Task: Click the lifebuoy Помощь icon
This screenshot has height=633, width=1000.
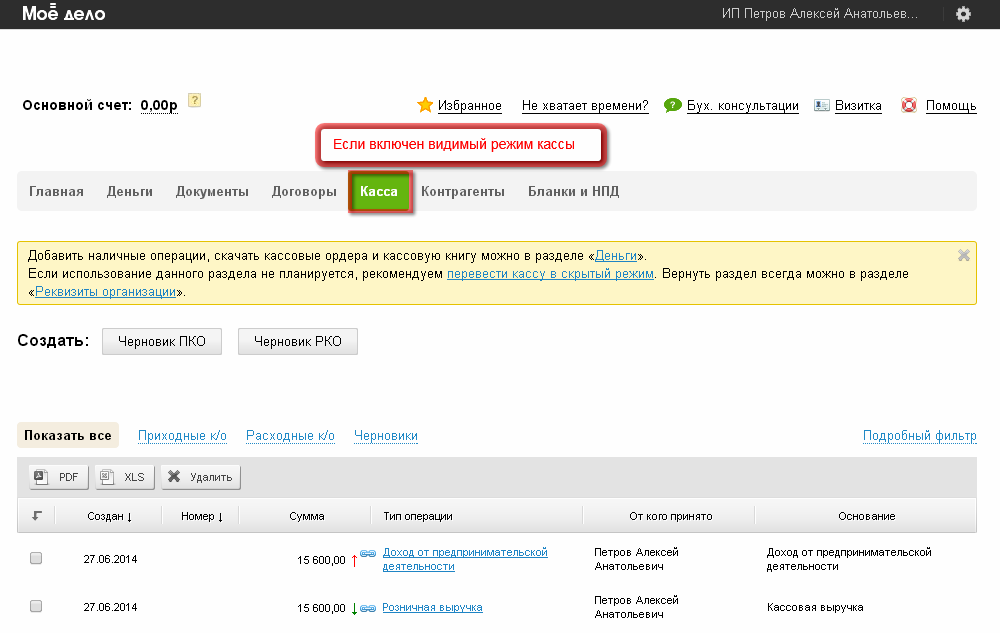Action: [909, 105]
